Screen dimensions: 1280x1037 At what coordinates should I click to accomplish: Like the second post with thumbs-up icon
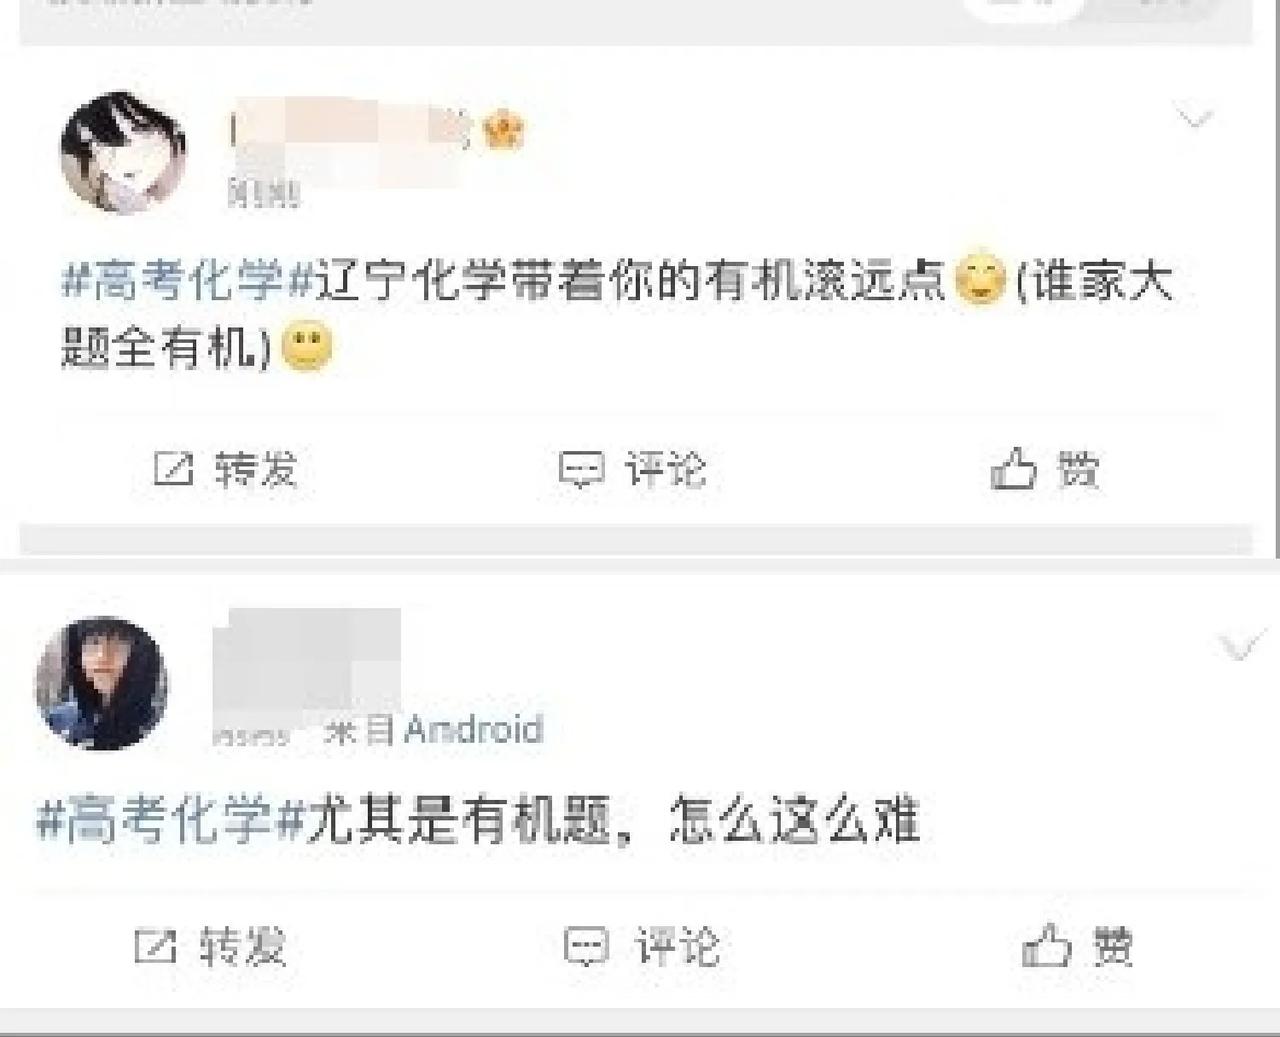pyautogui.click(x=1046, y=945)
